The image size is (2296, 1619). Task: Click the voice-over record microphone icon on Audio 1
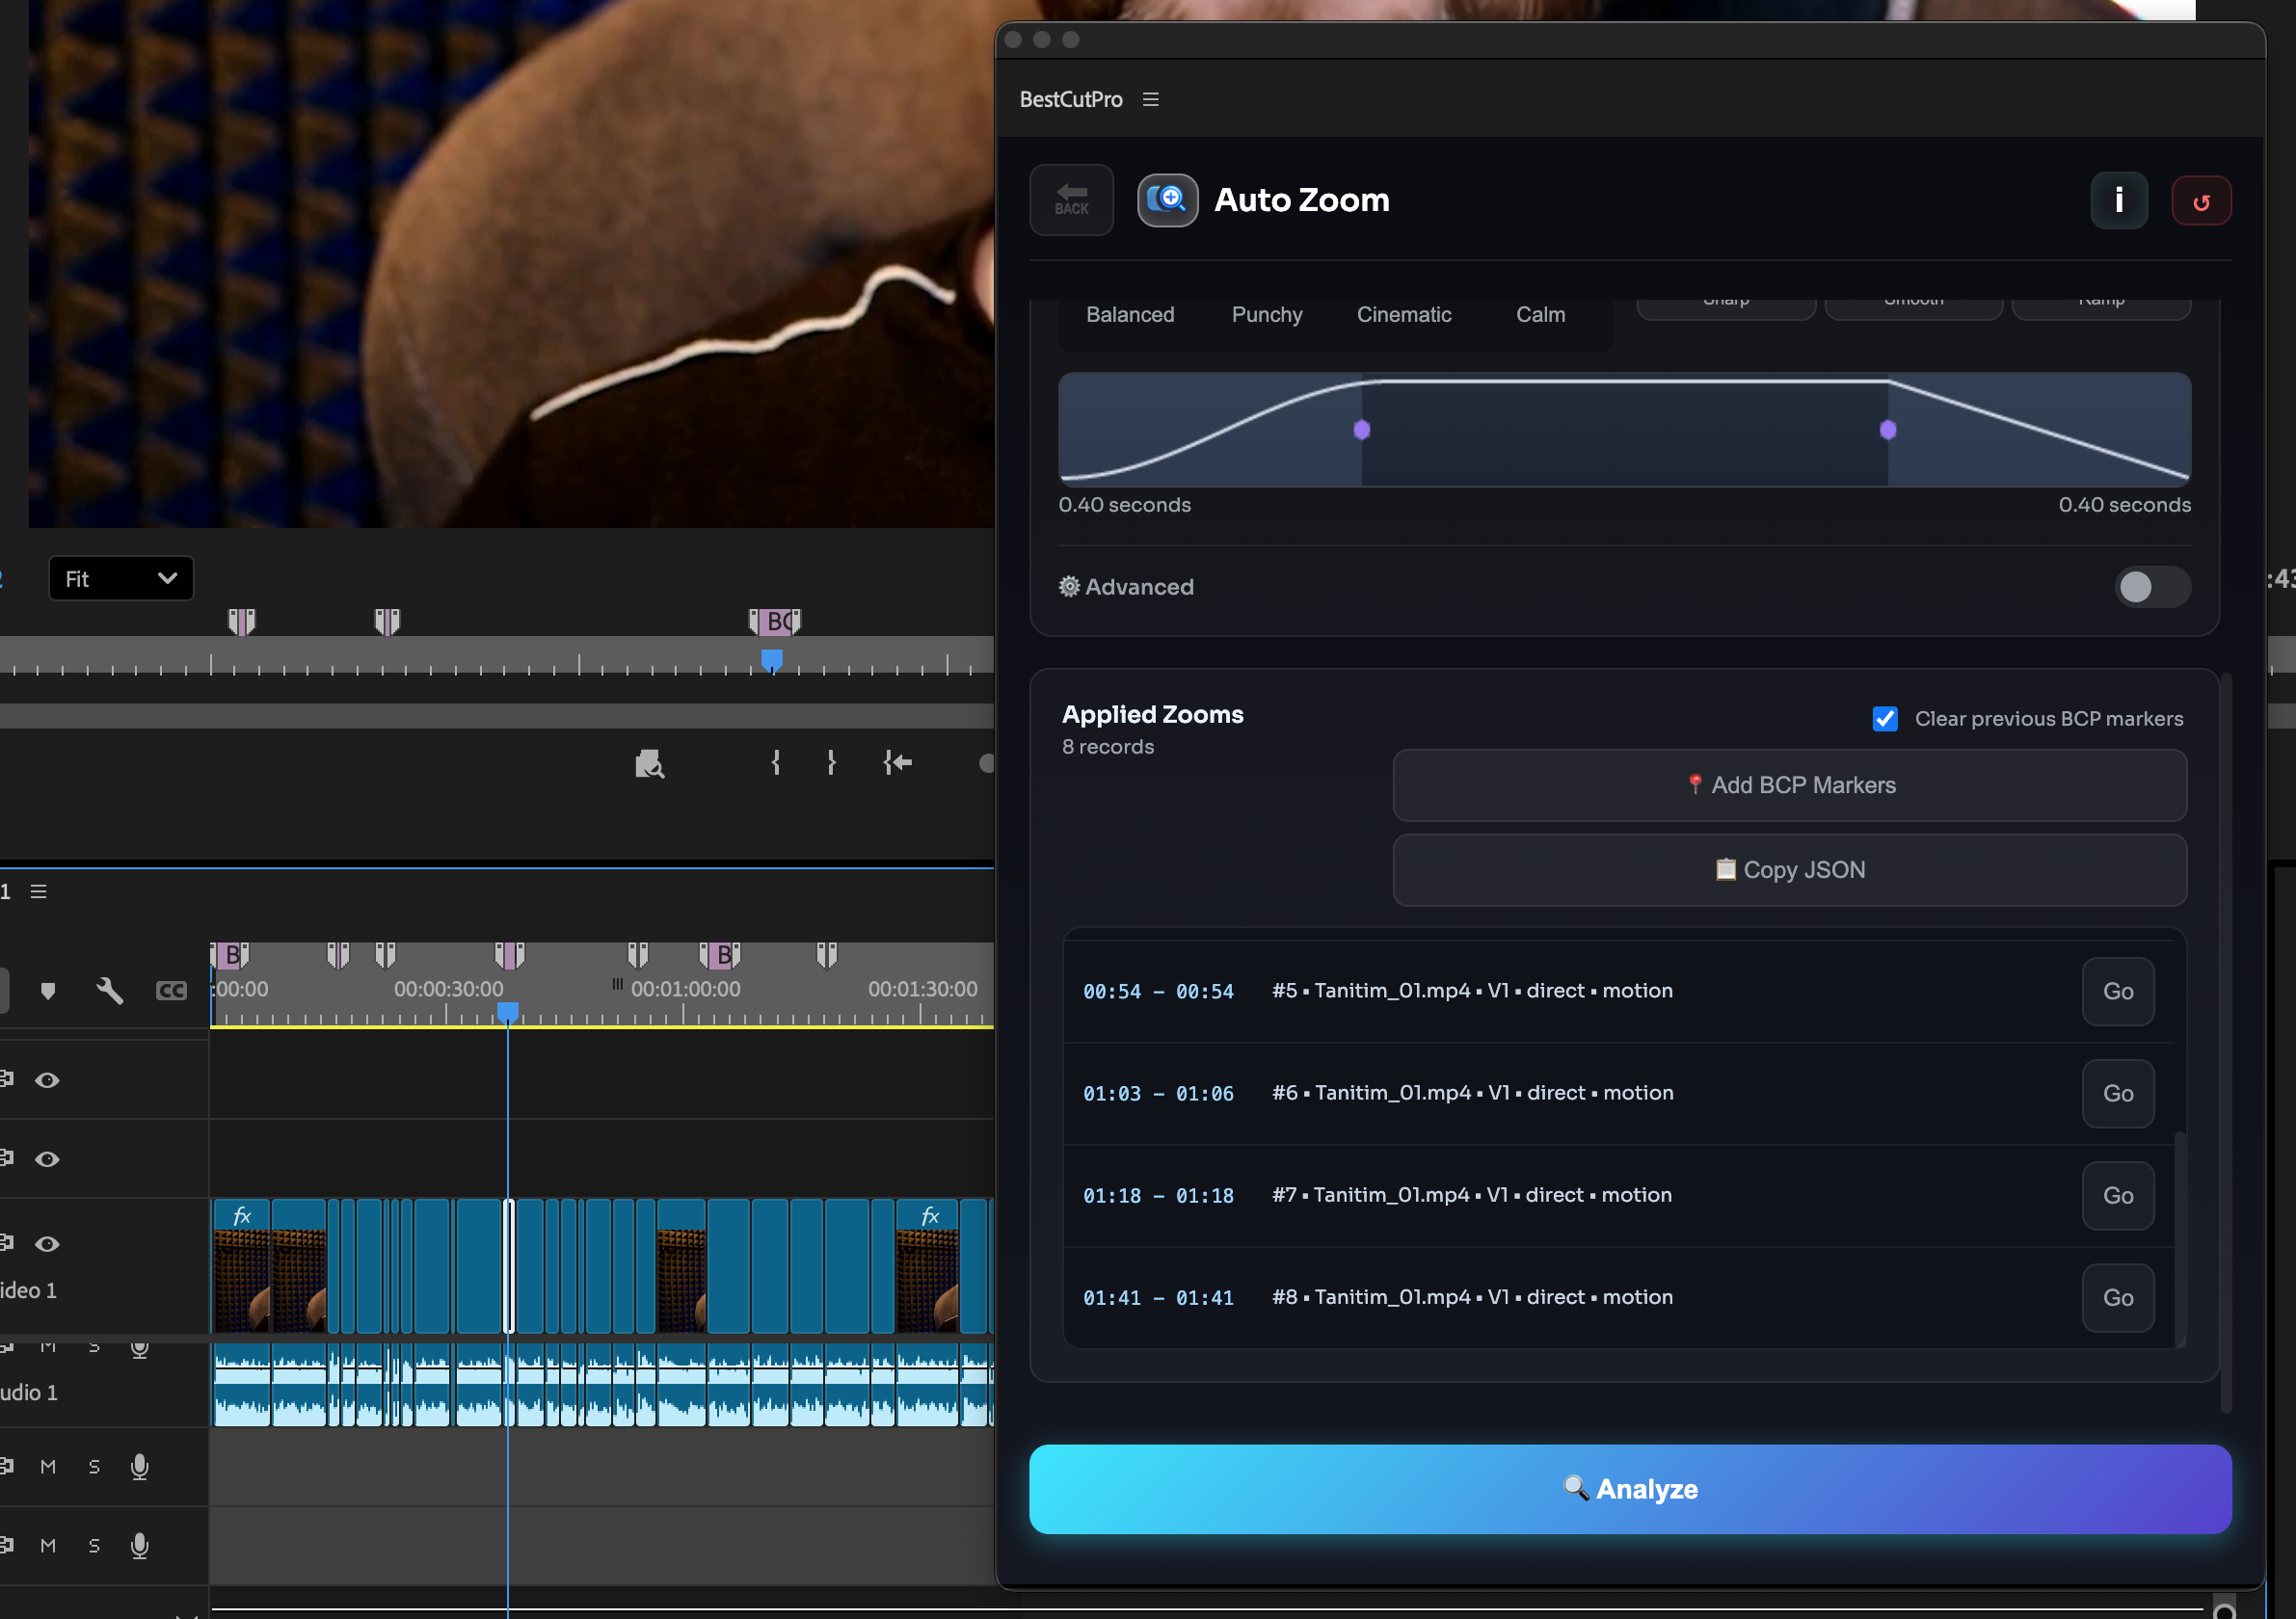point(140,1349)
